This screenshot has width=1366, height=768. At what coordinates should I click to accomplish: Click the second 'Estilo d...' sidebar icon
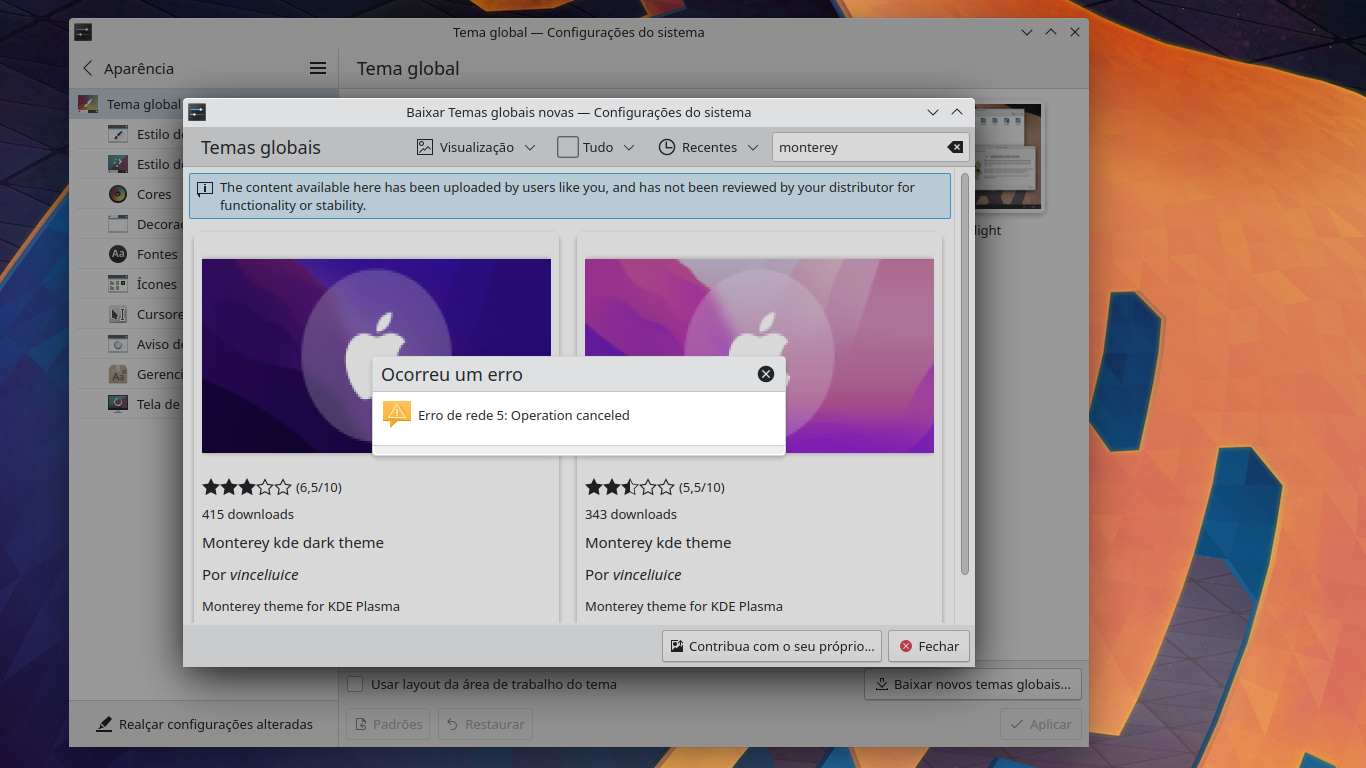(118, 164)
